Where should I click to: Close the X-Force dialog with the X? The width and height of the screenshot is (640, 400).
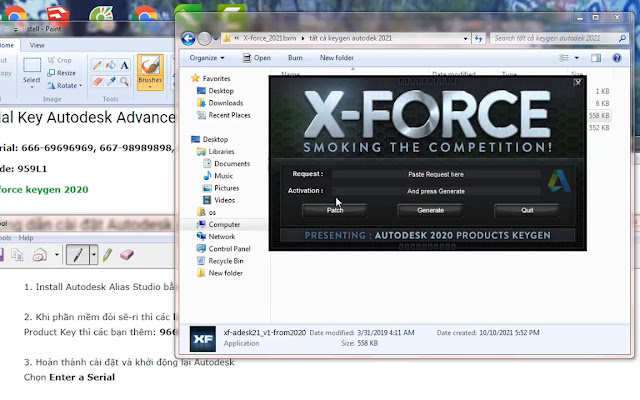(578, 82)
